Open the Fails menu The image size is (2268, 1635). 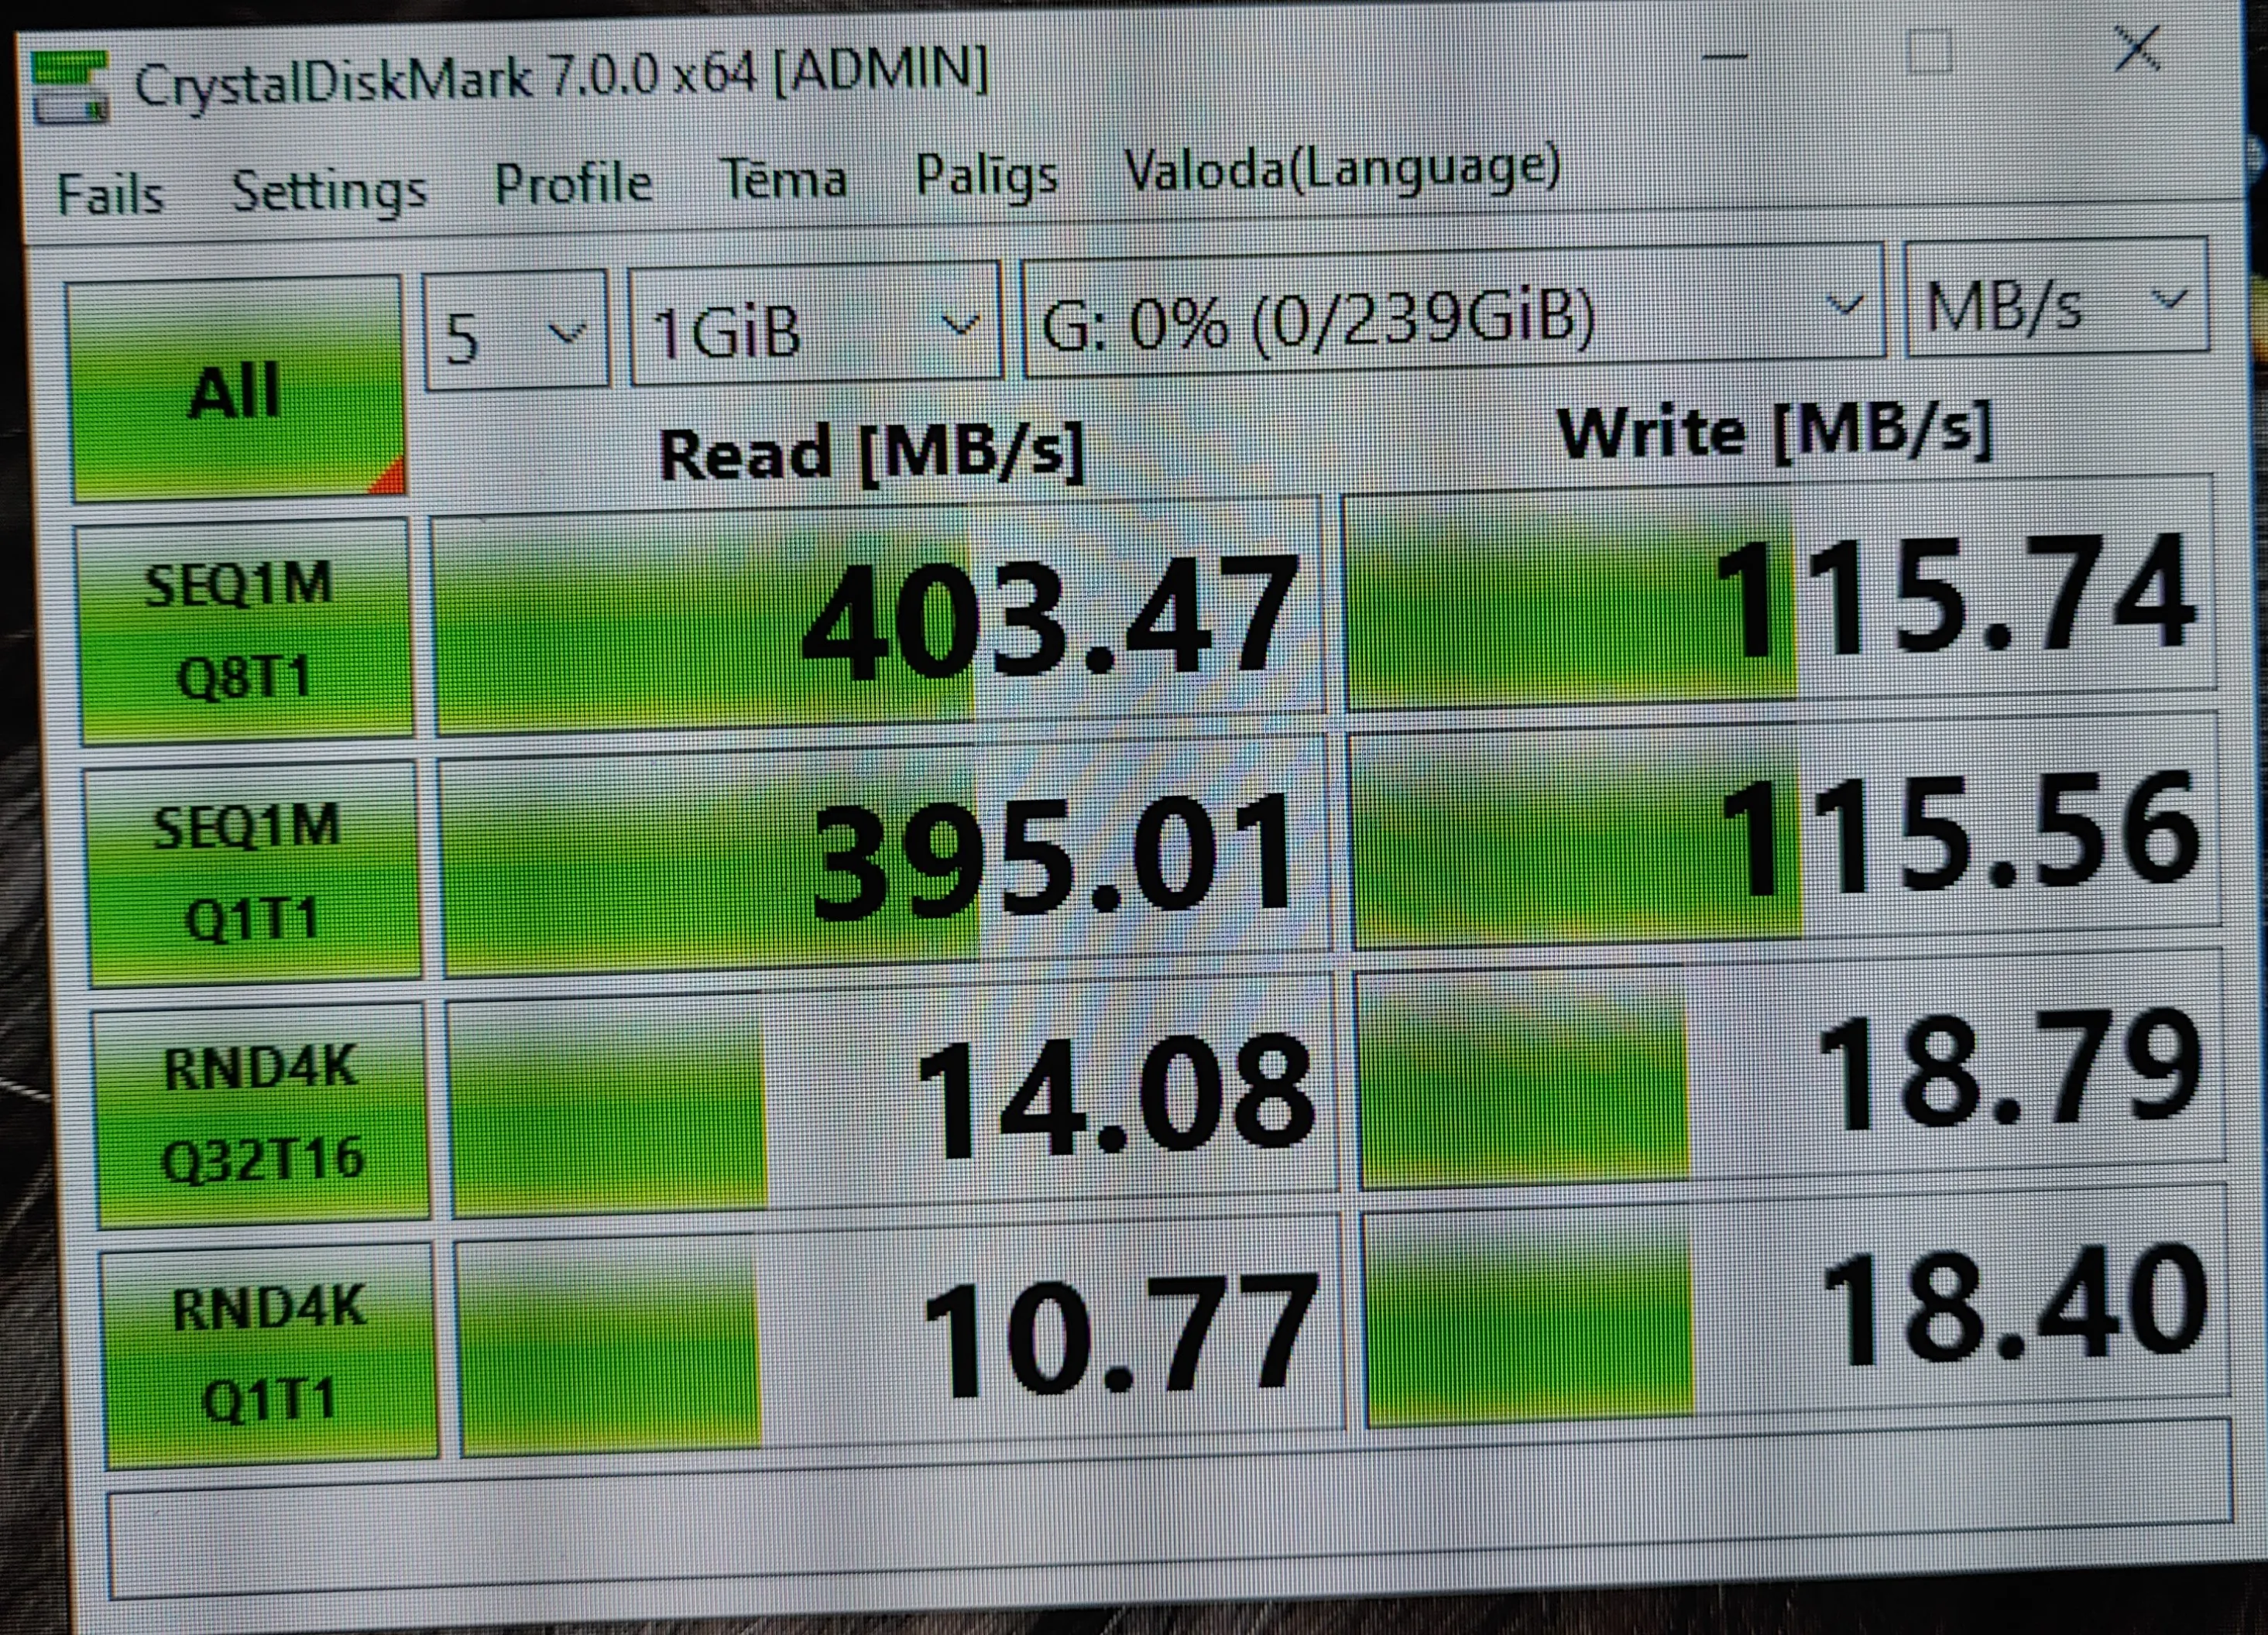coord(109,193)
